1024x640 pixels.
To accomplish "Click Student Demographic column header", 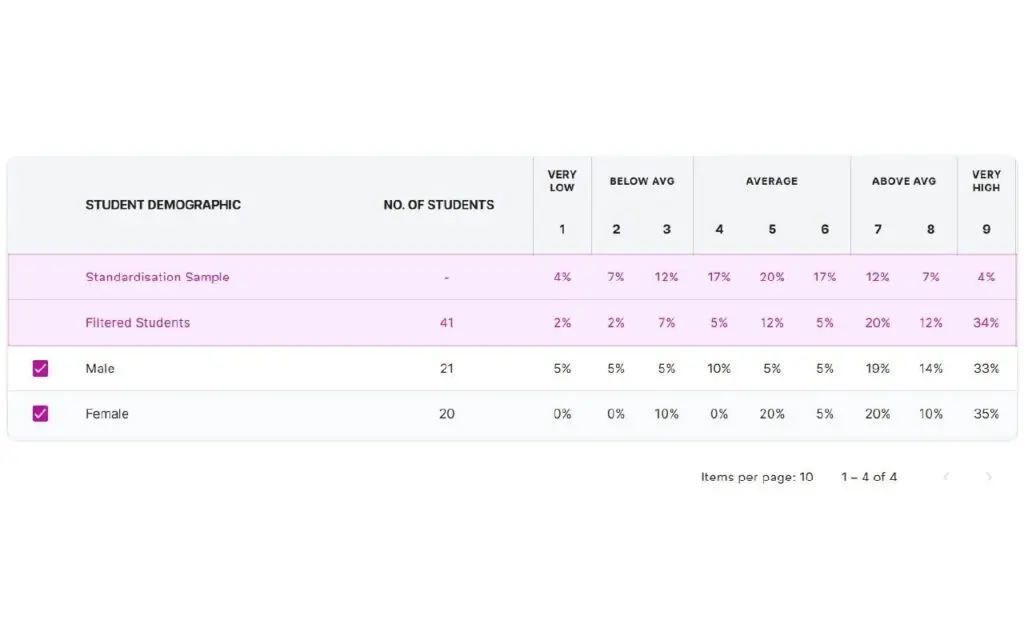I will coord(163,205).
